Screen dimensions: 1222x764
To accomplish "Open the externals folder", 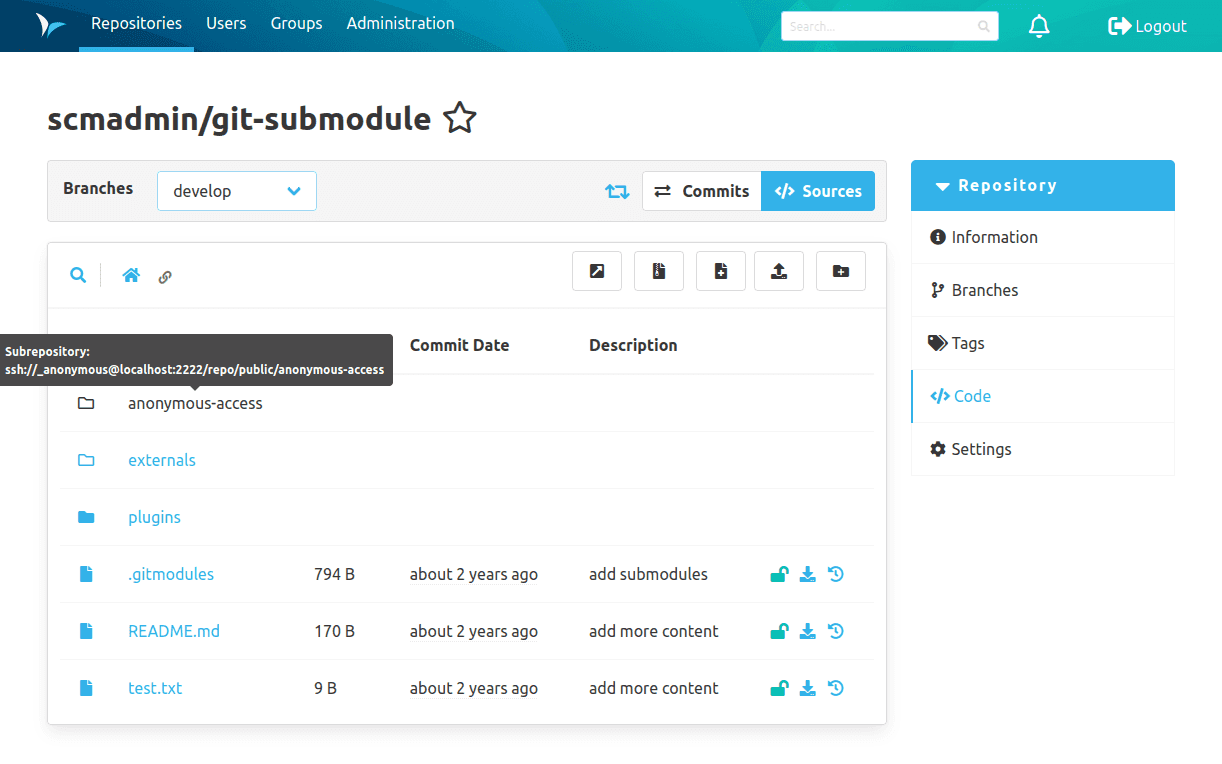I will 161,460.
